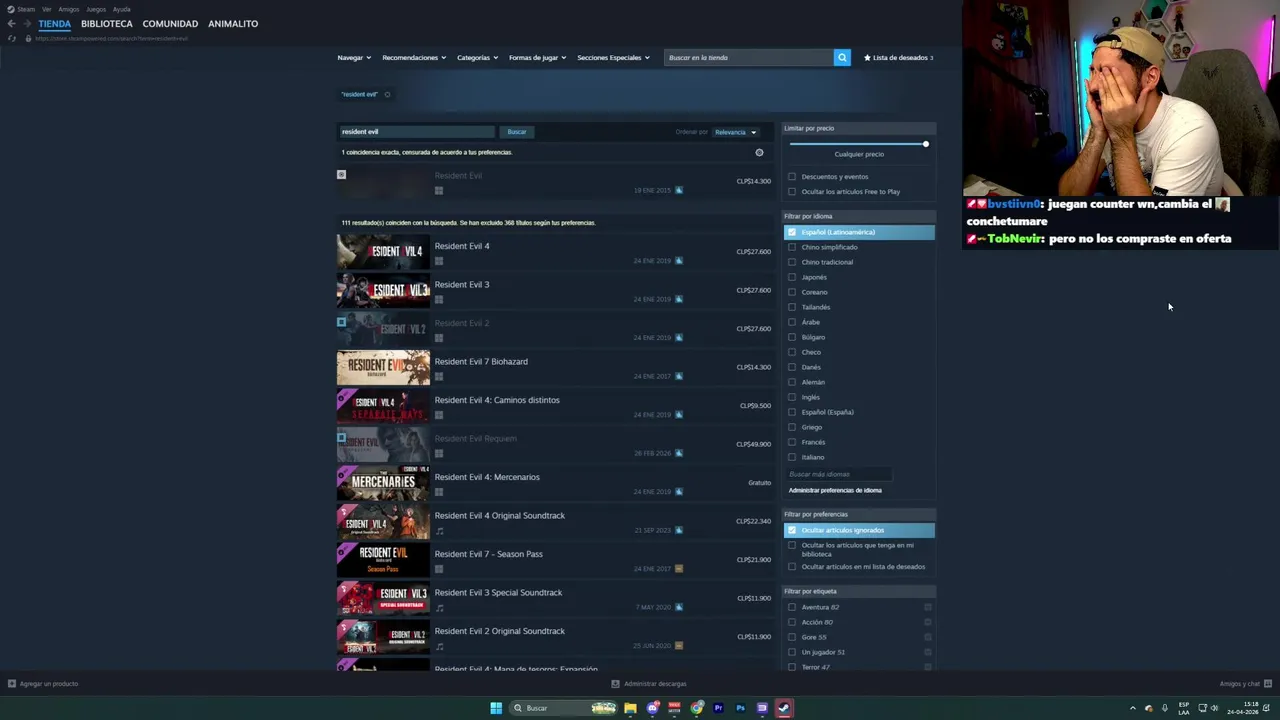
Task: Open Lista de deseados
Action: click(898, 57)
